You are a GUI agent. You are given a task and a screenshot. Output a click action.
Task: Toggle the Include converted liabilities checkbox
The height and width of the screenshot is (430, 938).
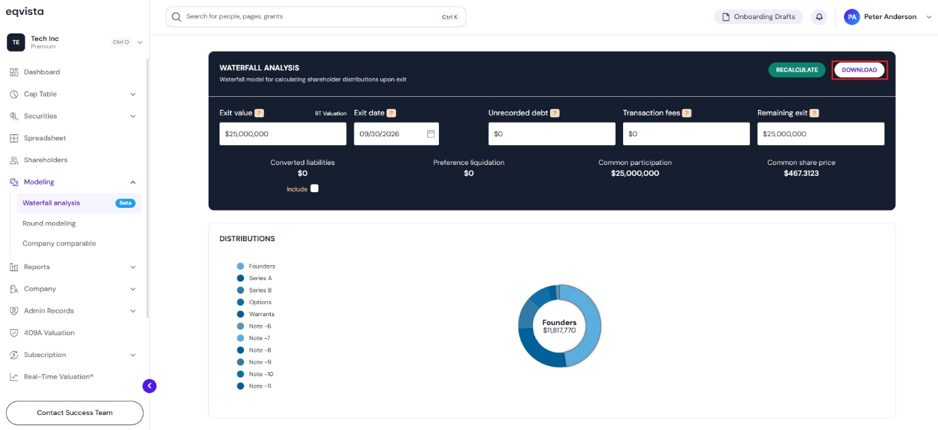click(315, 188)
